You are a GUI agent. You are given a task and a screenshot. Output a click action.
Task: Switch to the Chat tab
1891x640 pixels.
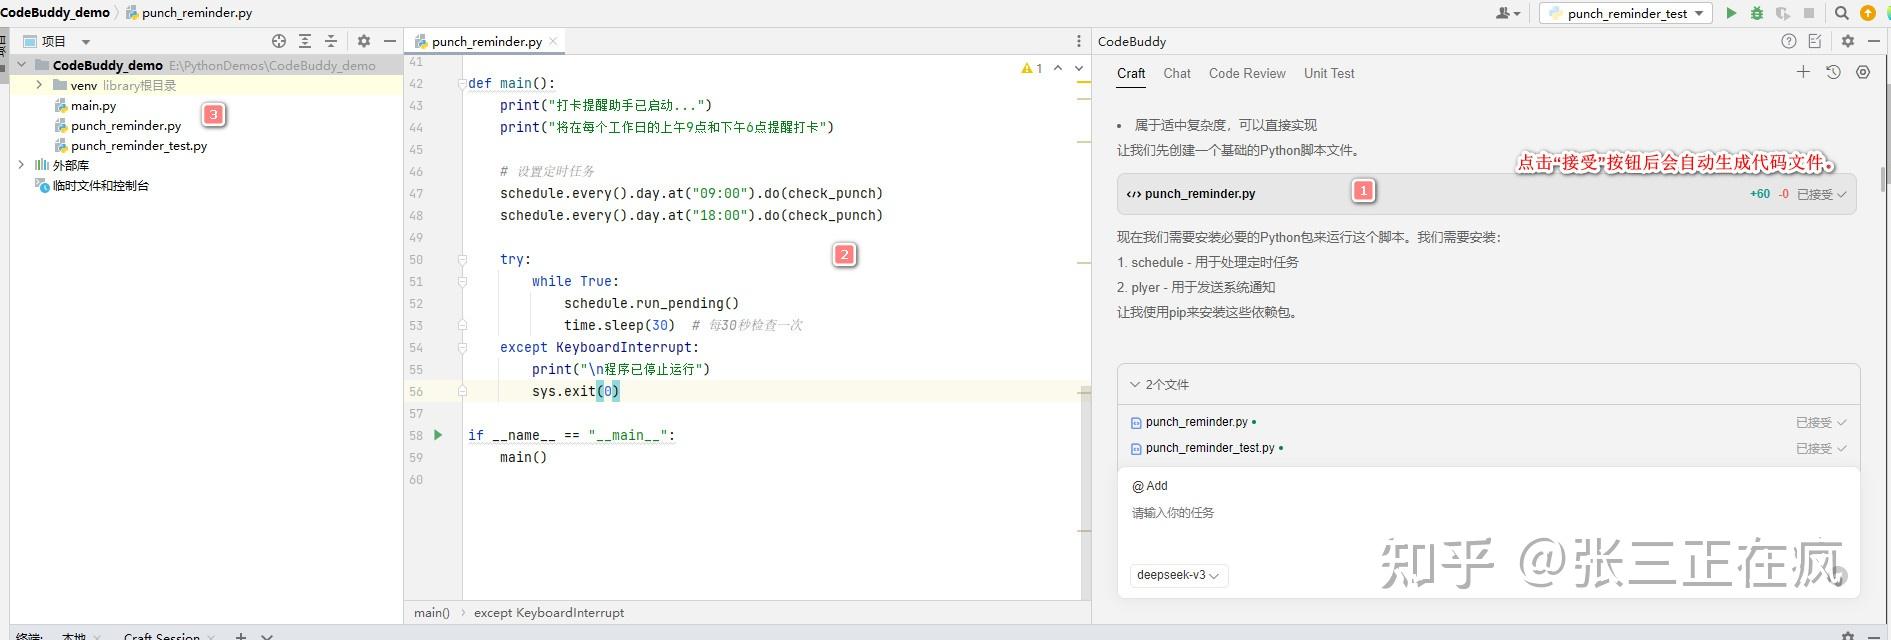pos(1177,73)
